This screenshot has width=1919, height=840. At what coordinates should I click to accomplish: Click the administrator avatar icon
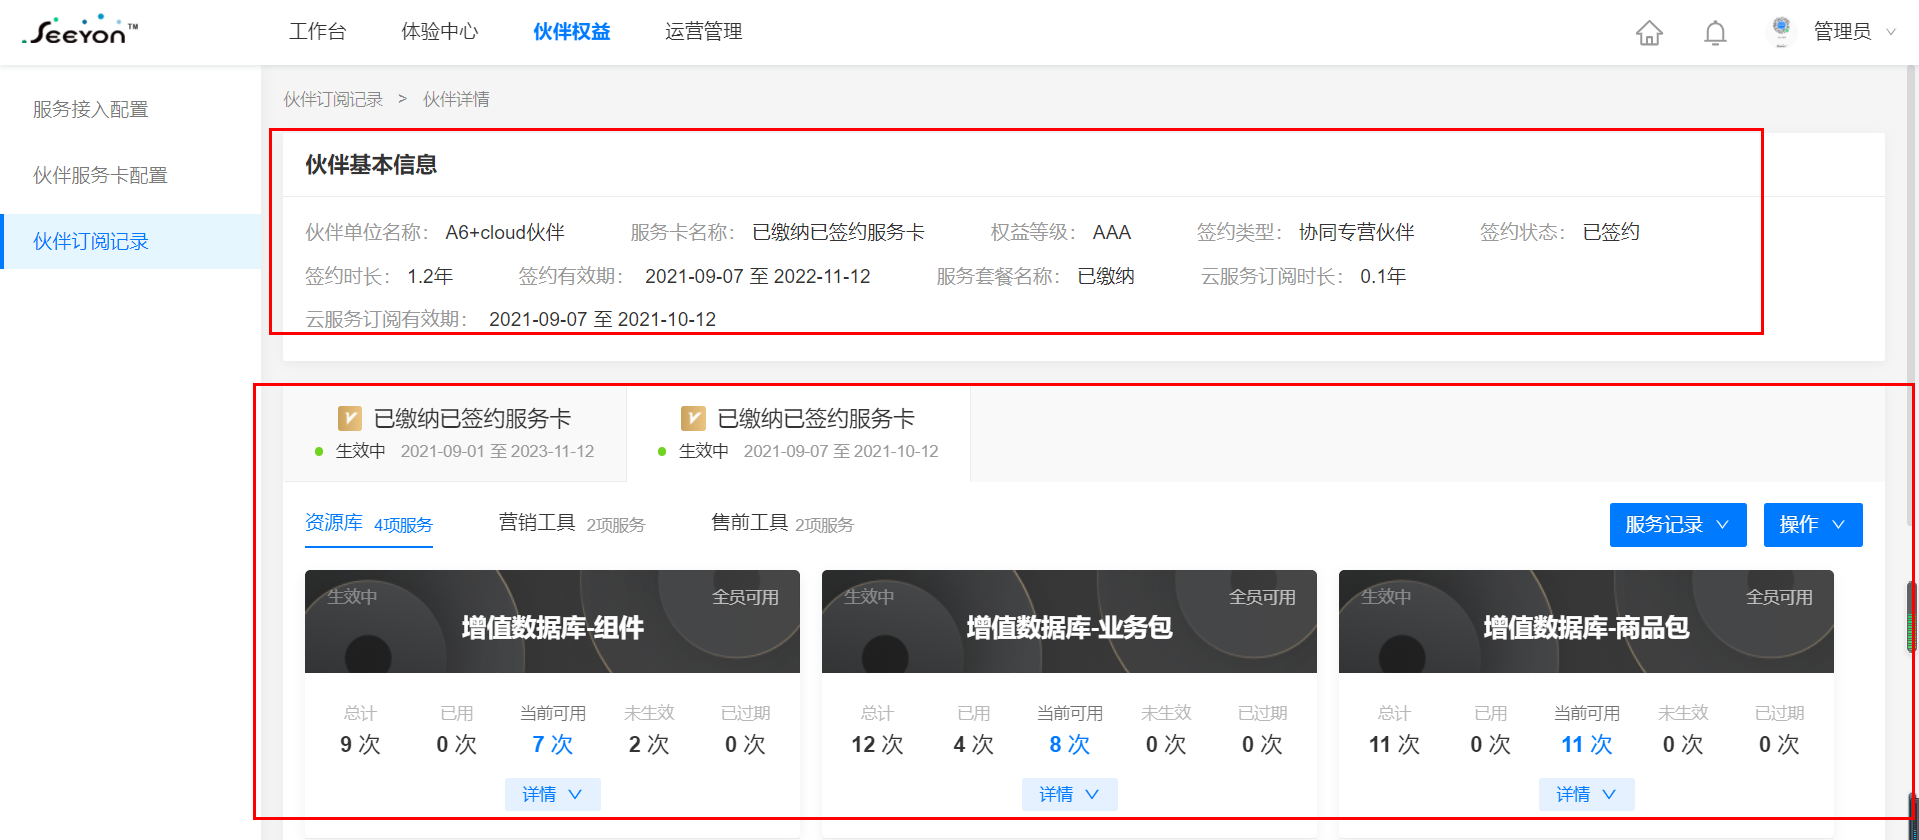(1781, 32)
